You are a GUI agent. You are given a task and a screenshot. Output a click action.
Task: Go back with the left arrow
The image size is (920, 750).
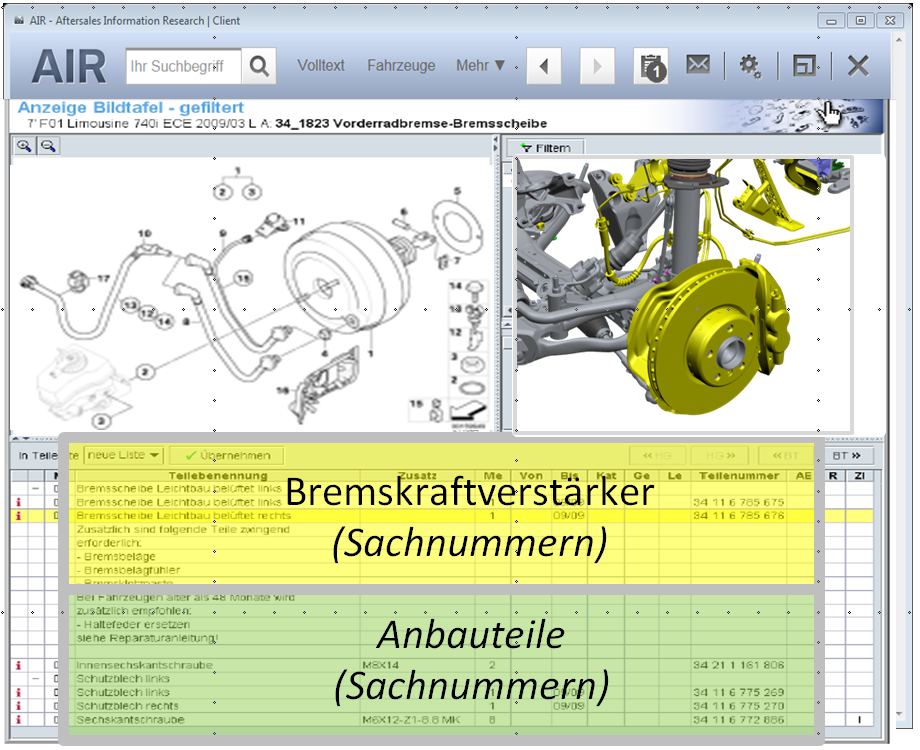543,66
